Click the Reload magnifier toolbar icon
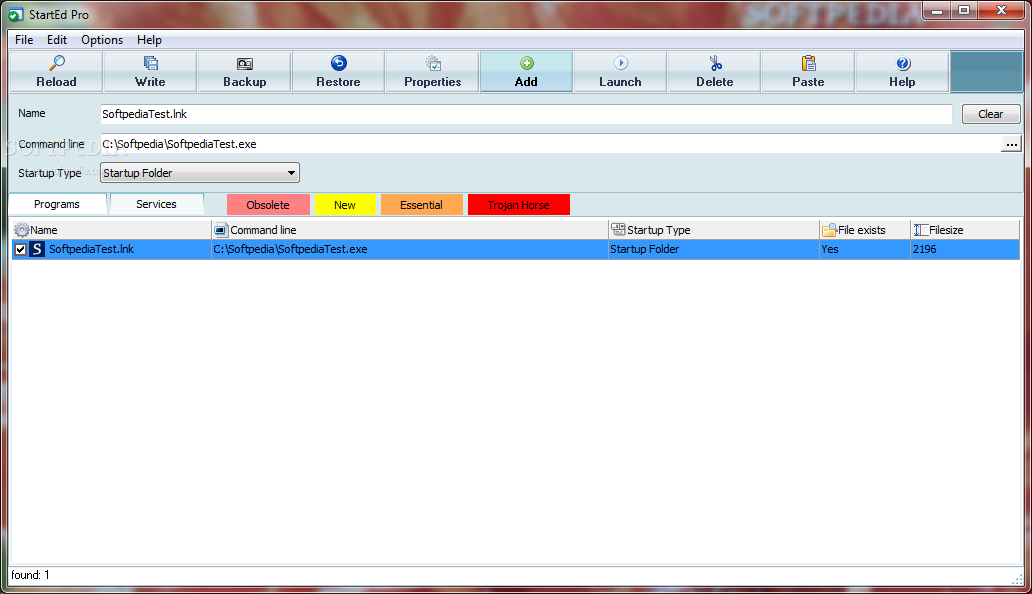The width and height of the screenshot is (1032, 594). 57,63
